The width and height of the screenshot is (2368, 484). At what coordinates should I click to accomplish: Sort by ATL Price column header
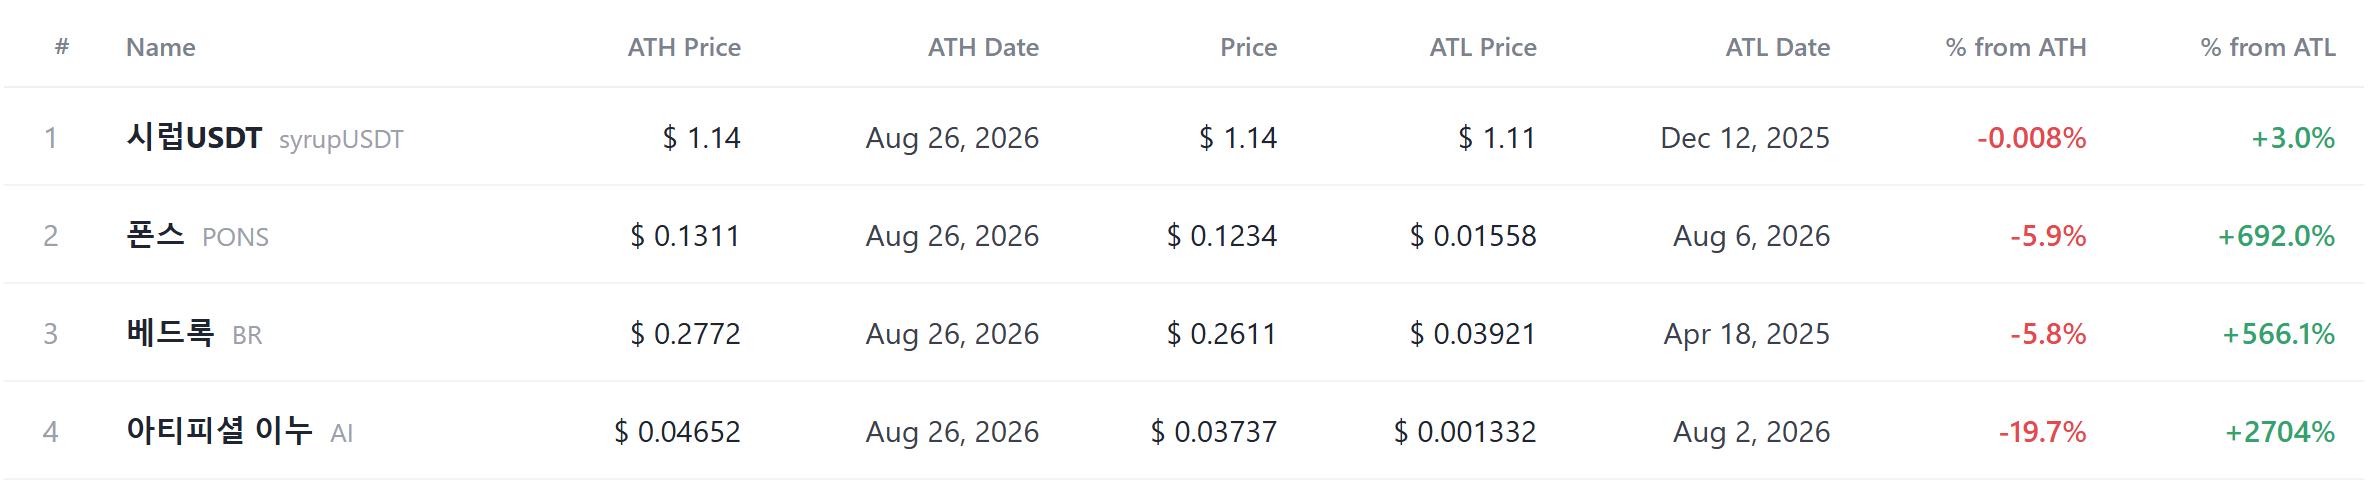point(1483,47)
